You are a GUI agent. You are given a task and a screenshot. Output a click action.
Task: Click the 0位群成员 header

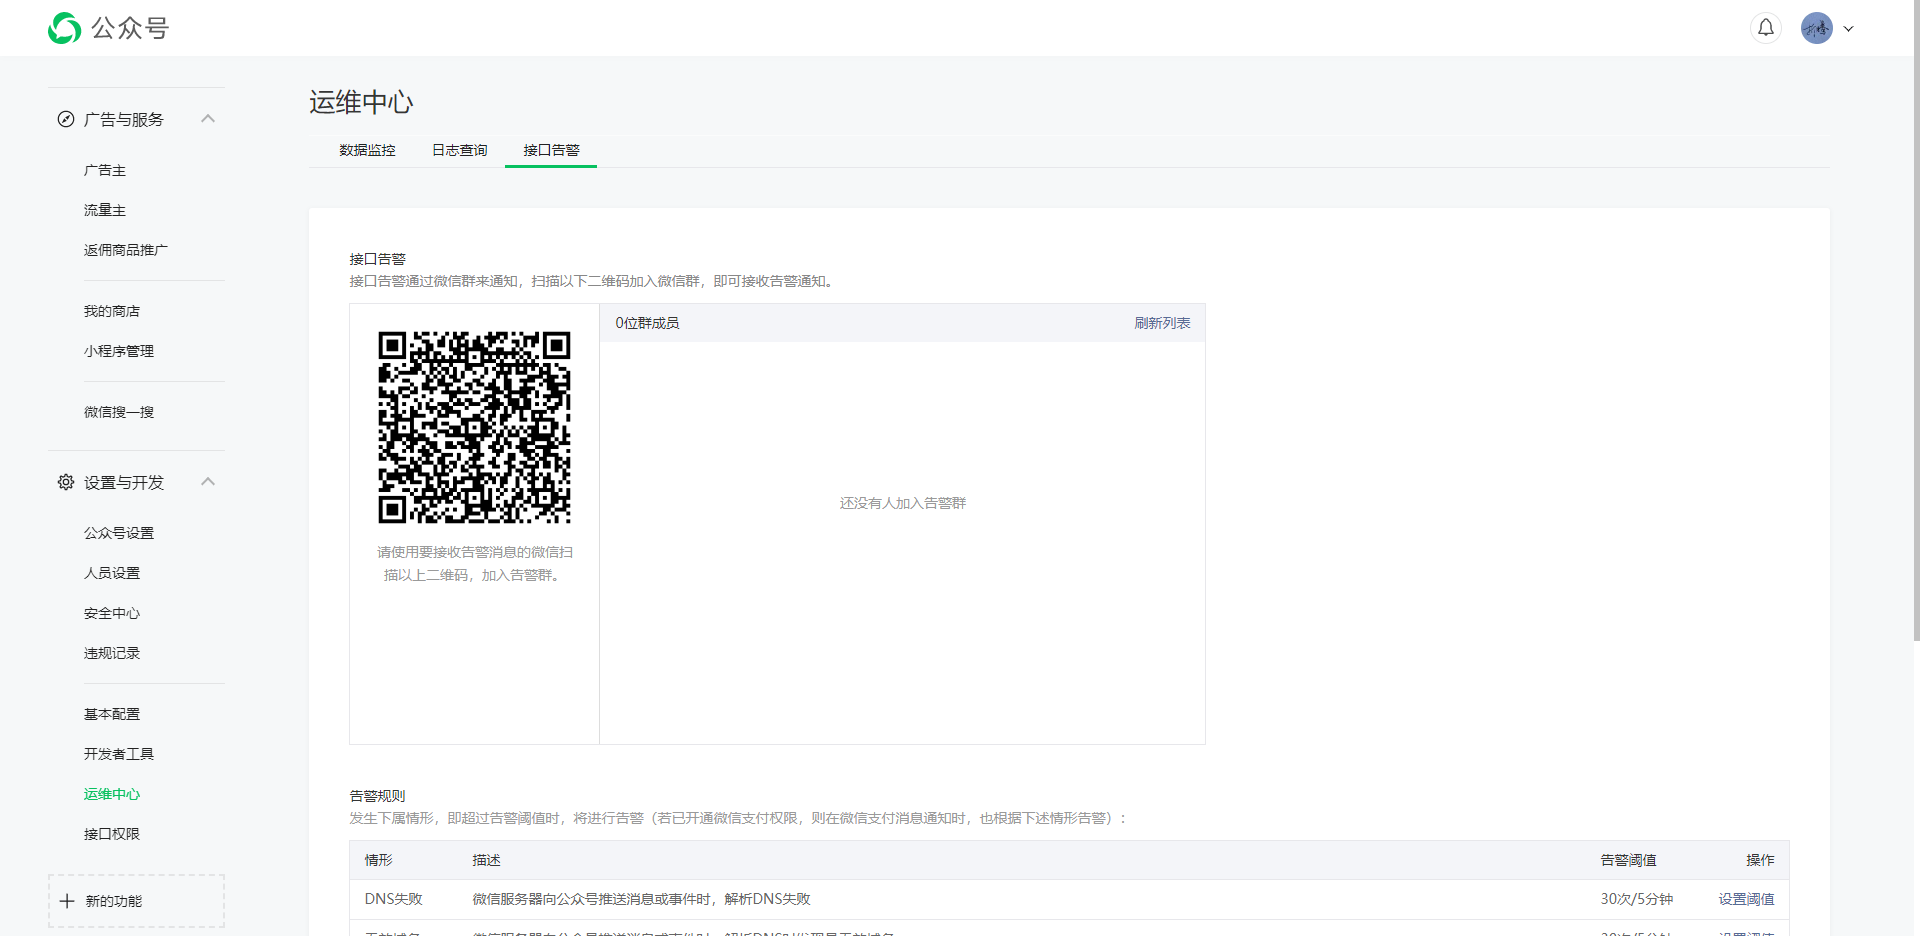click(647, 323)
